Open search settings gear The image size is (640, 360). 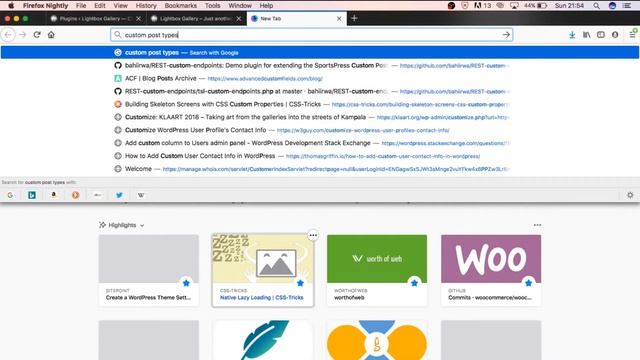tap(630, 195)
